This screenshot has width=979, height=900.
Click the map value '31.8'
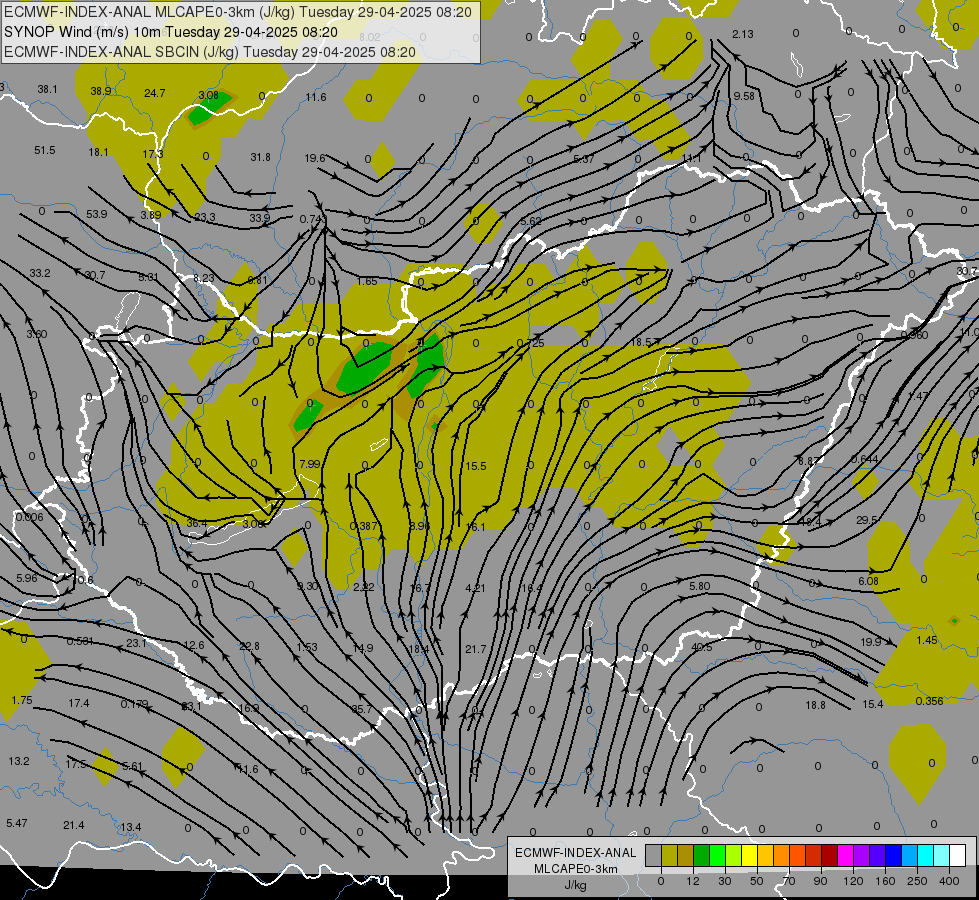point(260,157)
